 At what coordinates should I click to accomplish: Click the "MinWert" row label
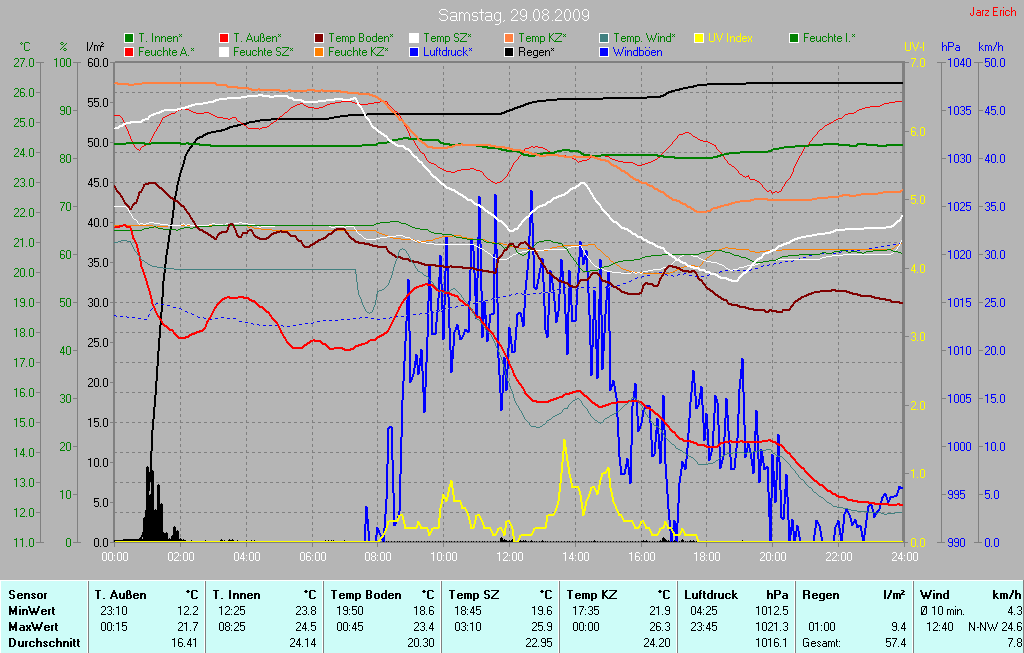click(31, 611)
